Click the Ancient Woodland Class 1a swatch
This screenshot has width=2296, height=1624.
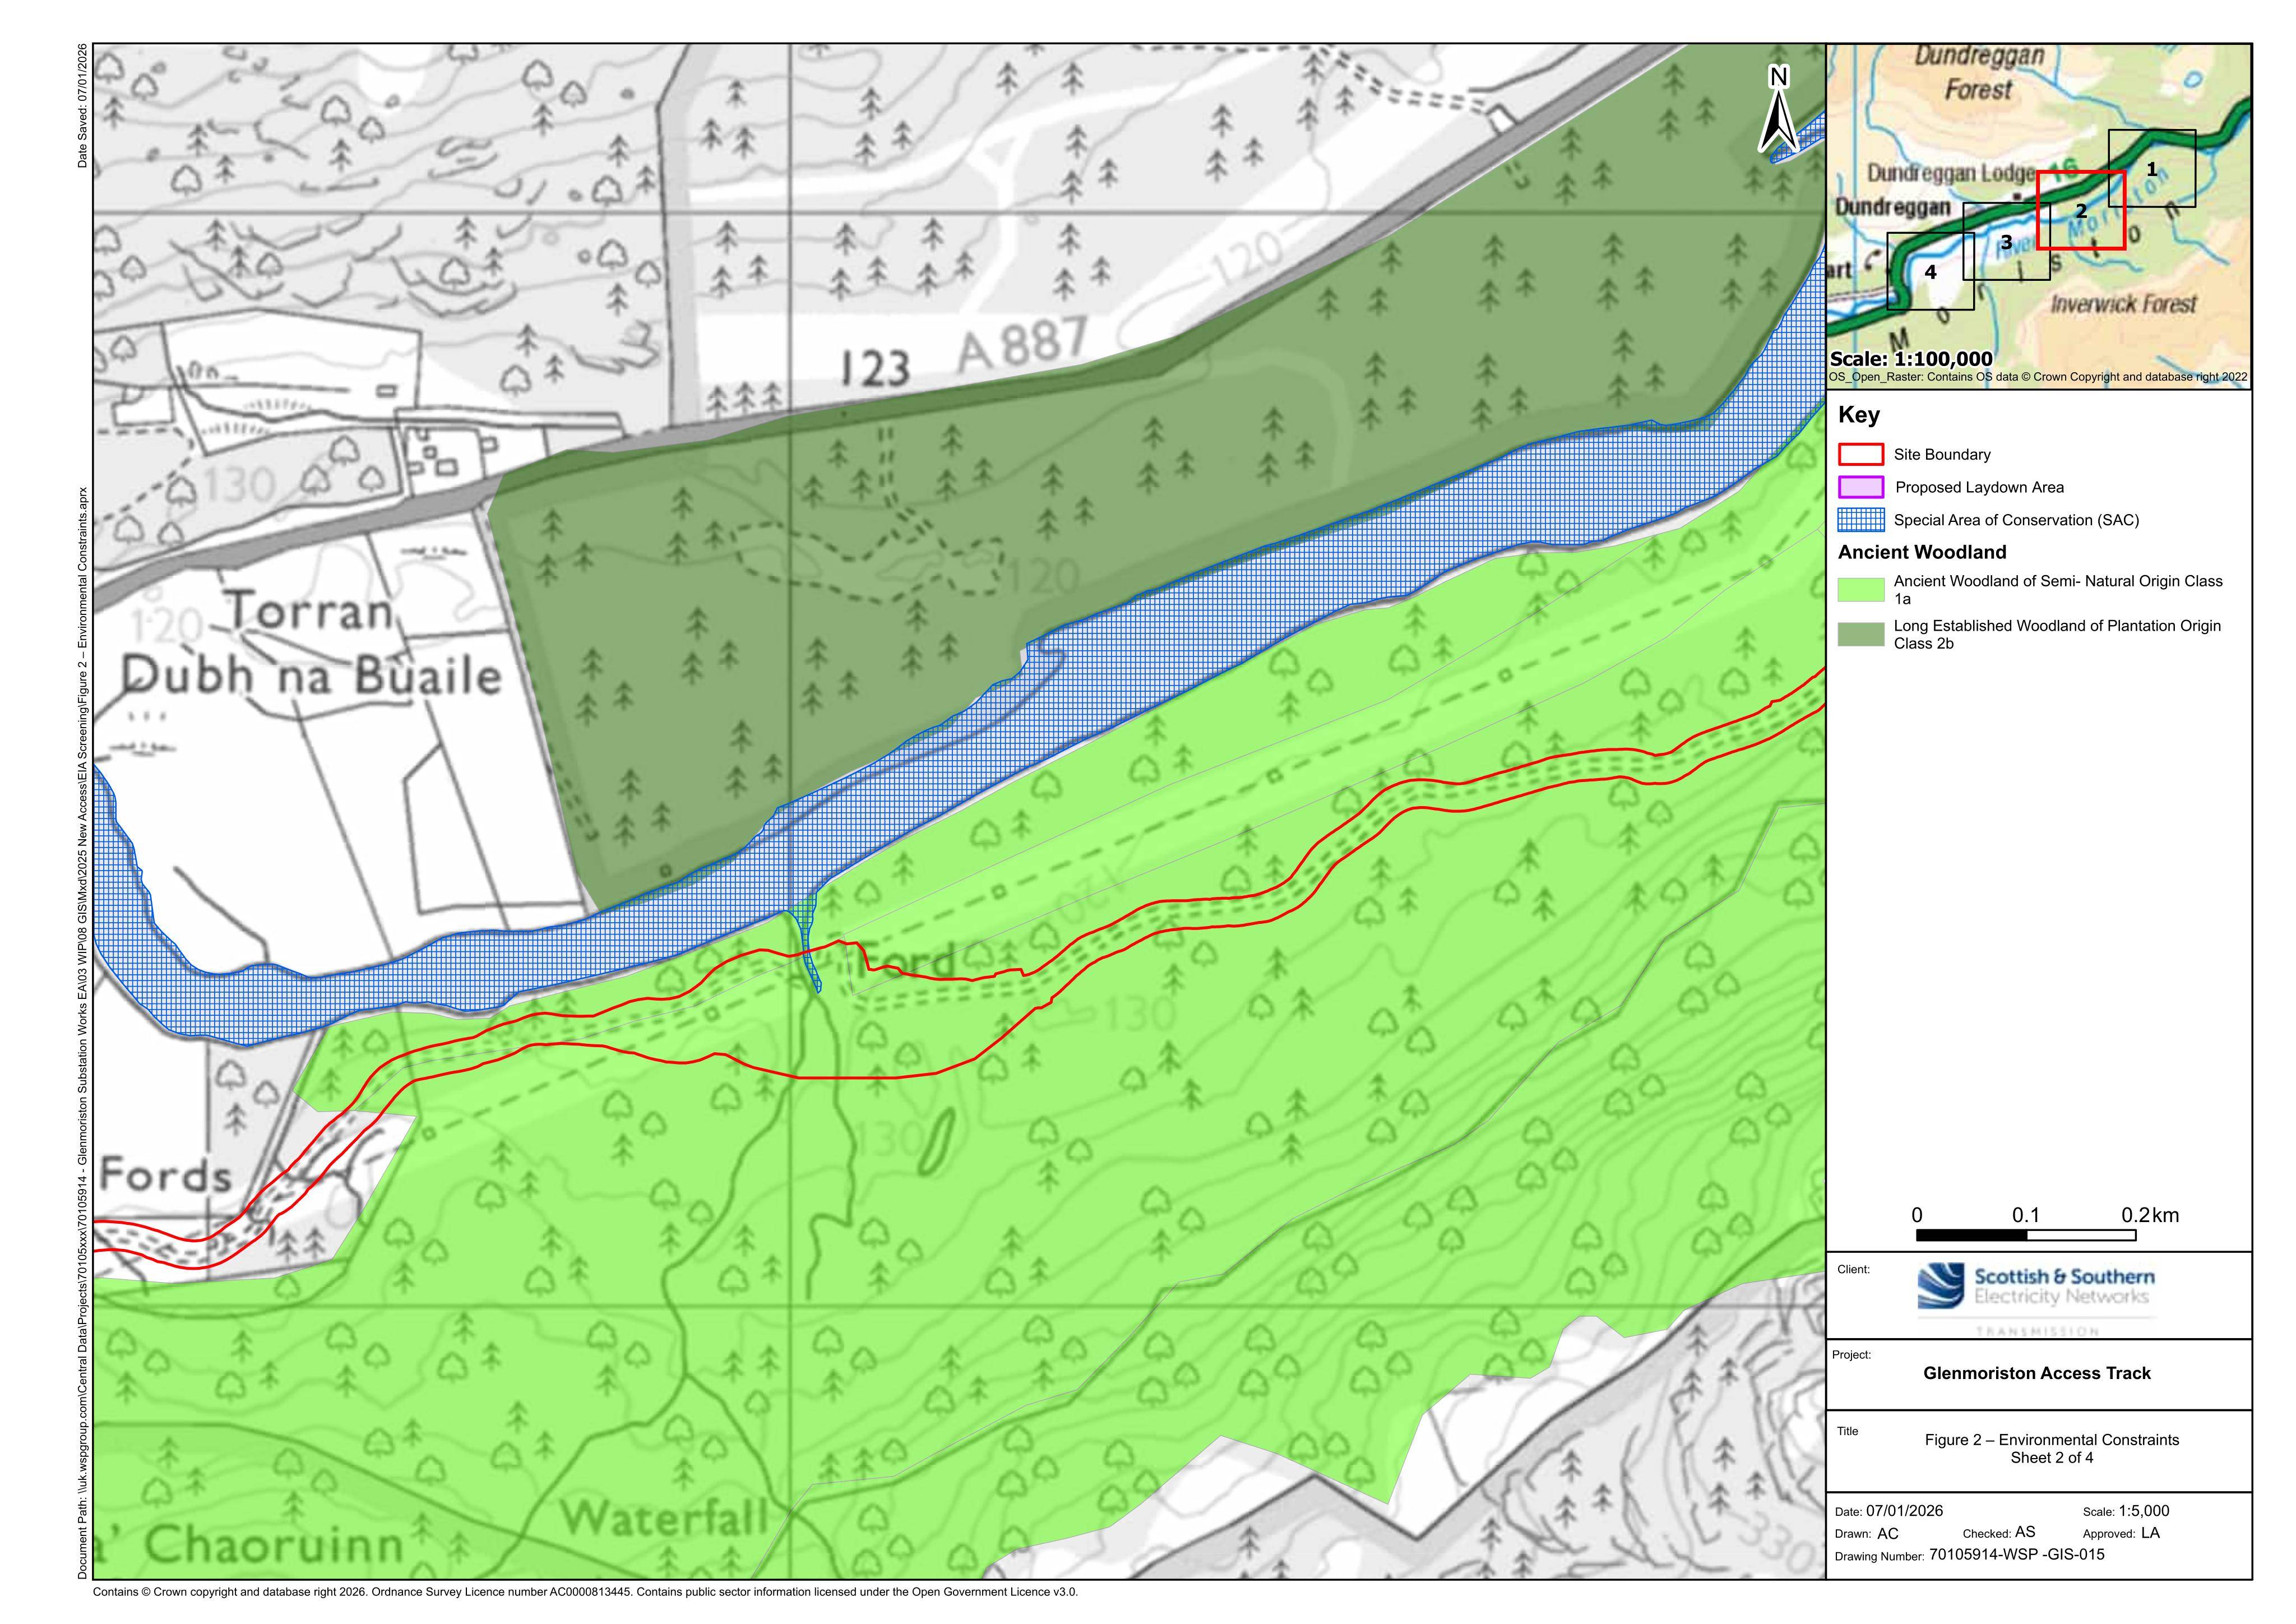[x=1861, y=590]
